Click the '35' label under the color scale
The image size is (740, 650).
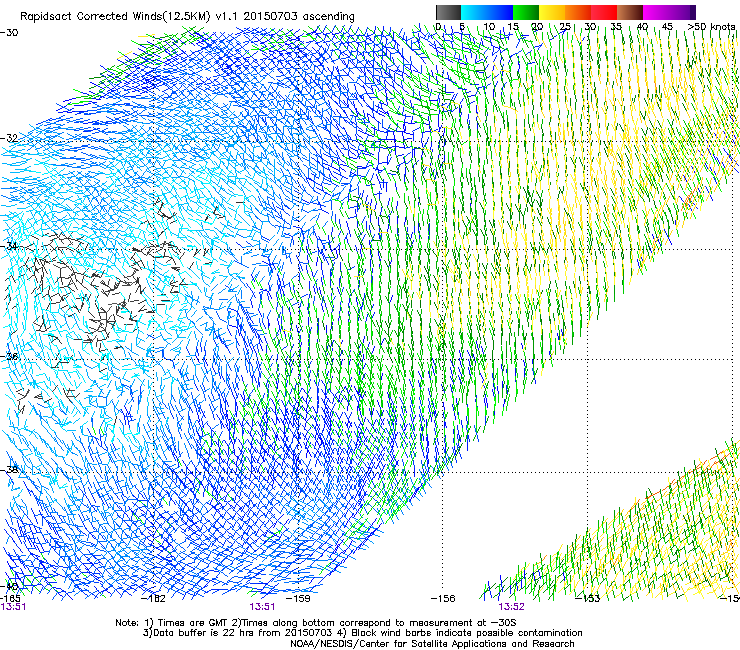pyautogui.click(x=616, y=26)
